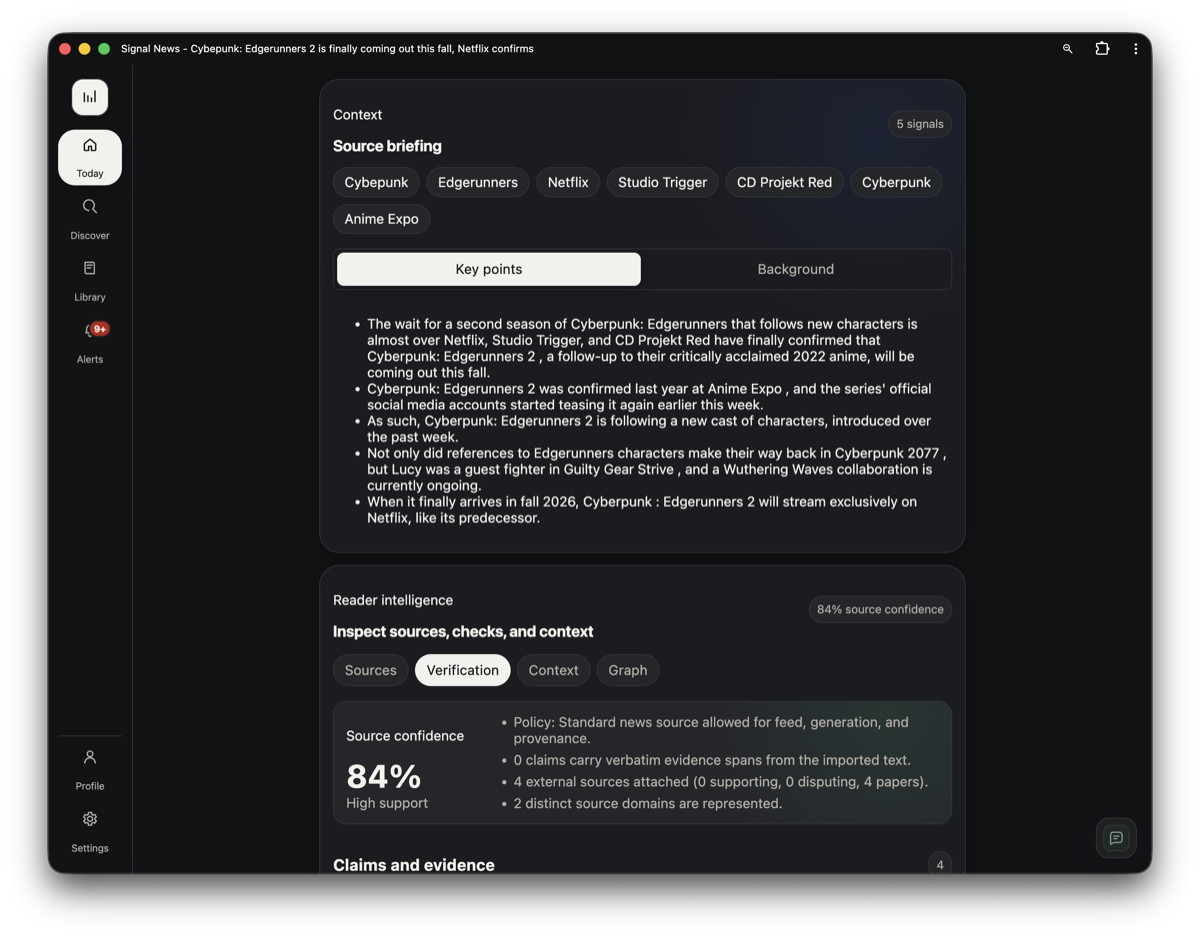Select the Verification tab
The width and height of the screenshot is (1200, 937).
[x=463, y=670]
